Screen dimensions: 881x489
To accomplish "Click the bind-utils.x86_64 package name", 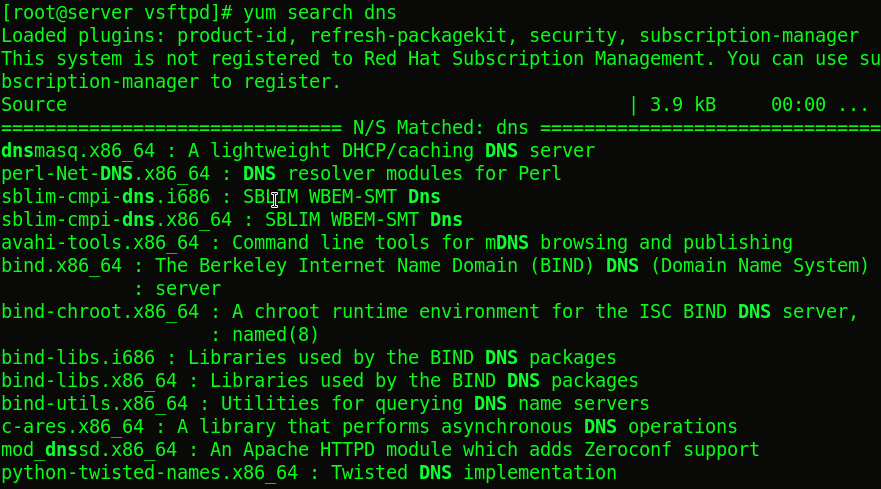I will point(94,404).
